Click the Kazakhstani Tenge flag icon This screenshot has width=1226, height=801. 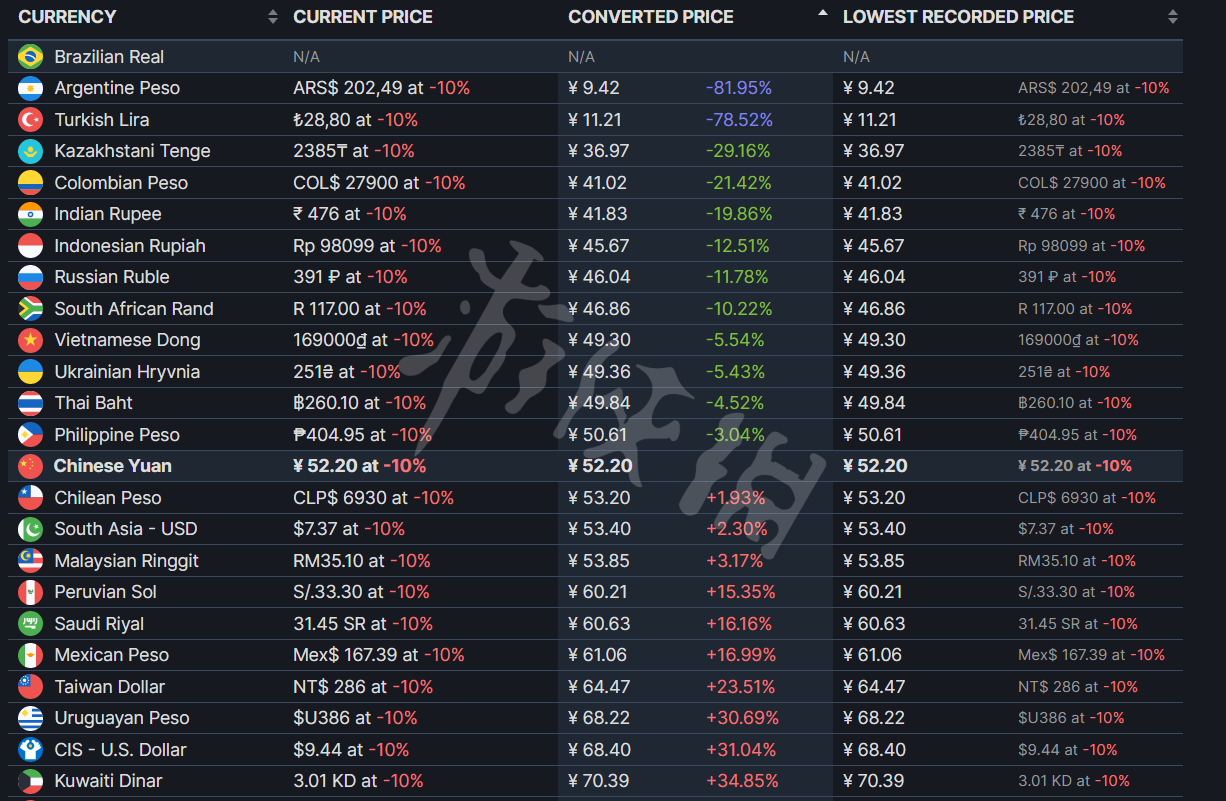(x=30, y=151)
